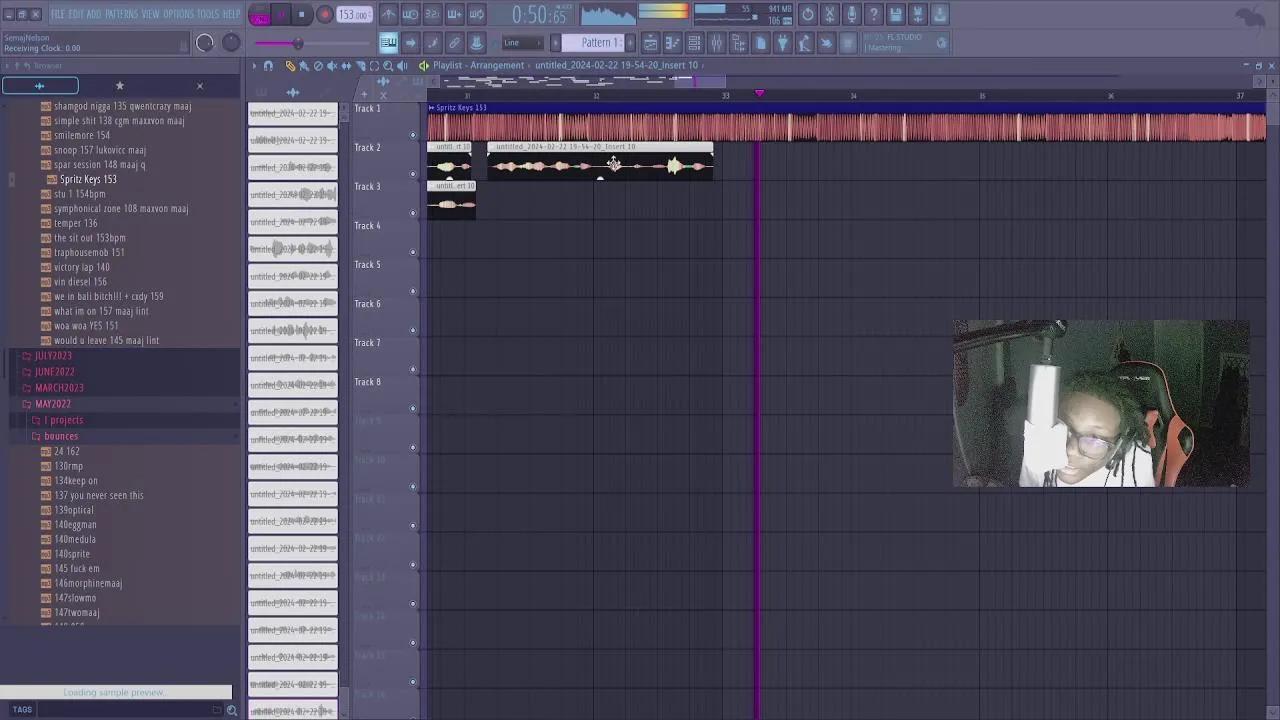The height and width of the screenshot is (720, 1280).
Task: Open the TOOLS menu
Action: click(x=207, y=14)
